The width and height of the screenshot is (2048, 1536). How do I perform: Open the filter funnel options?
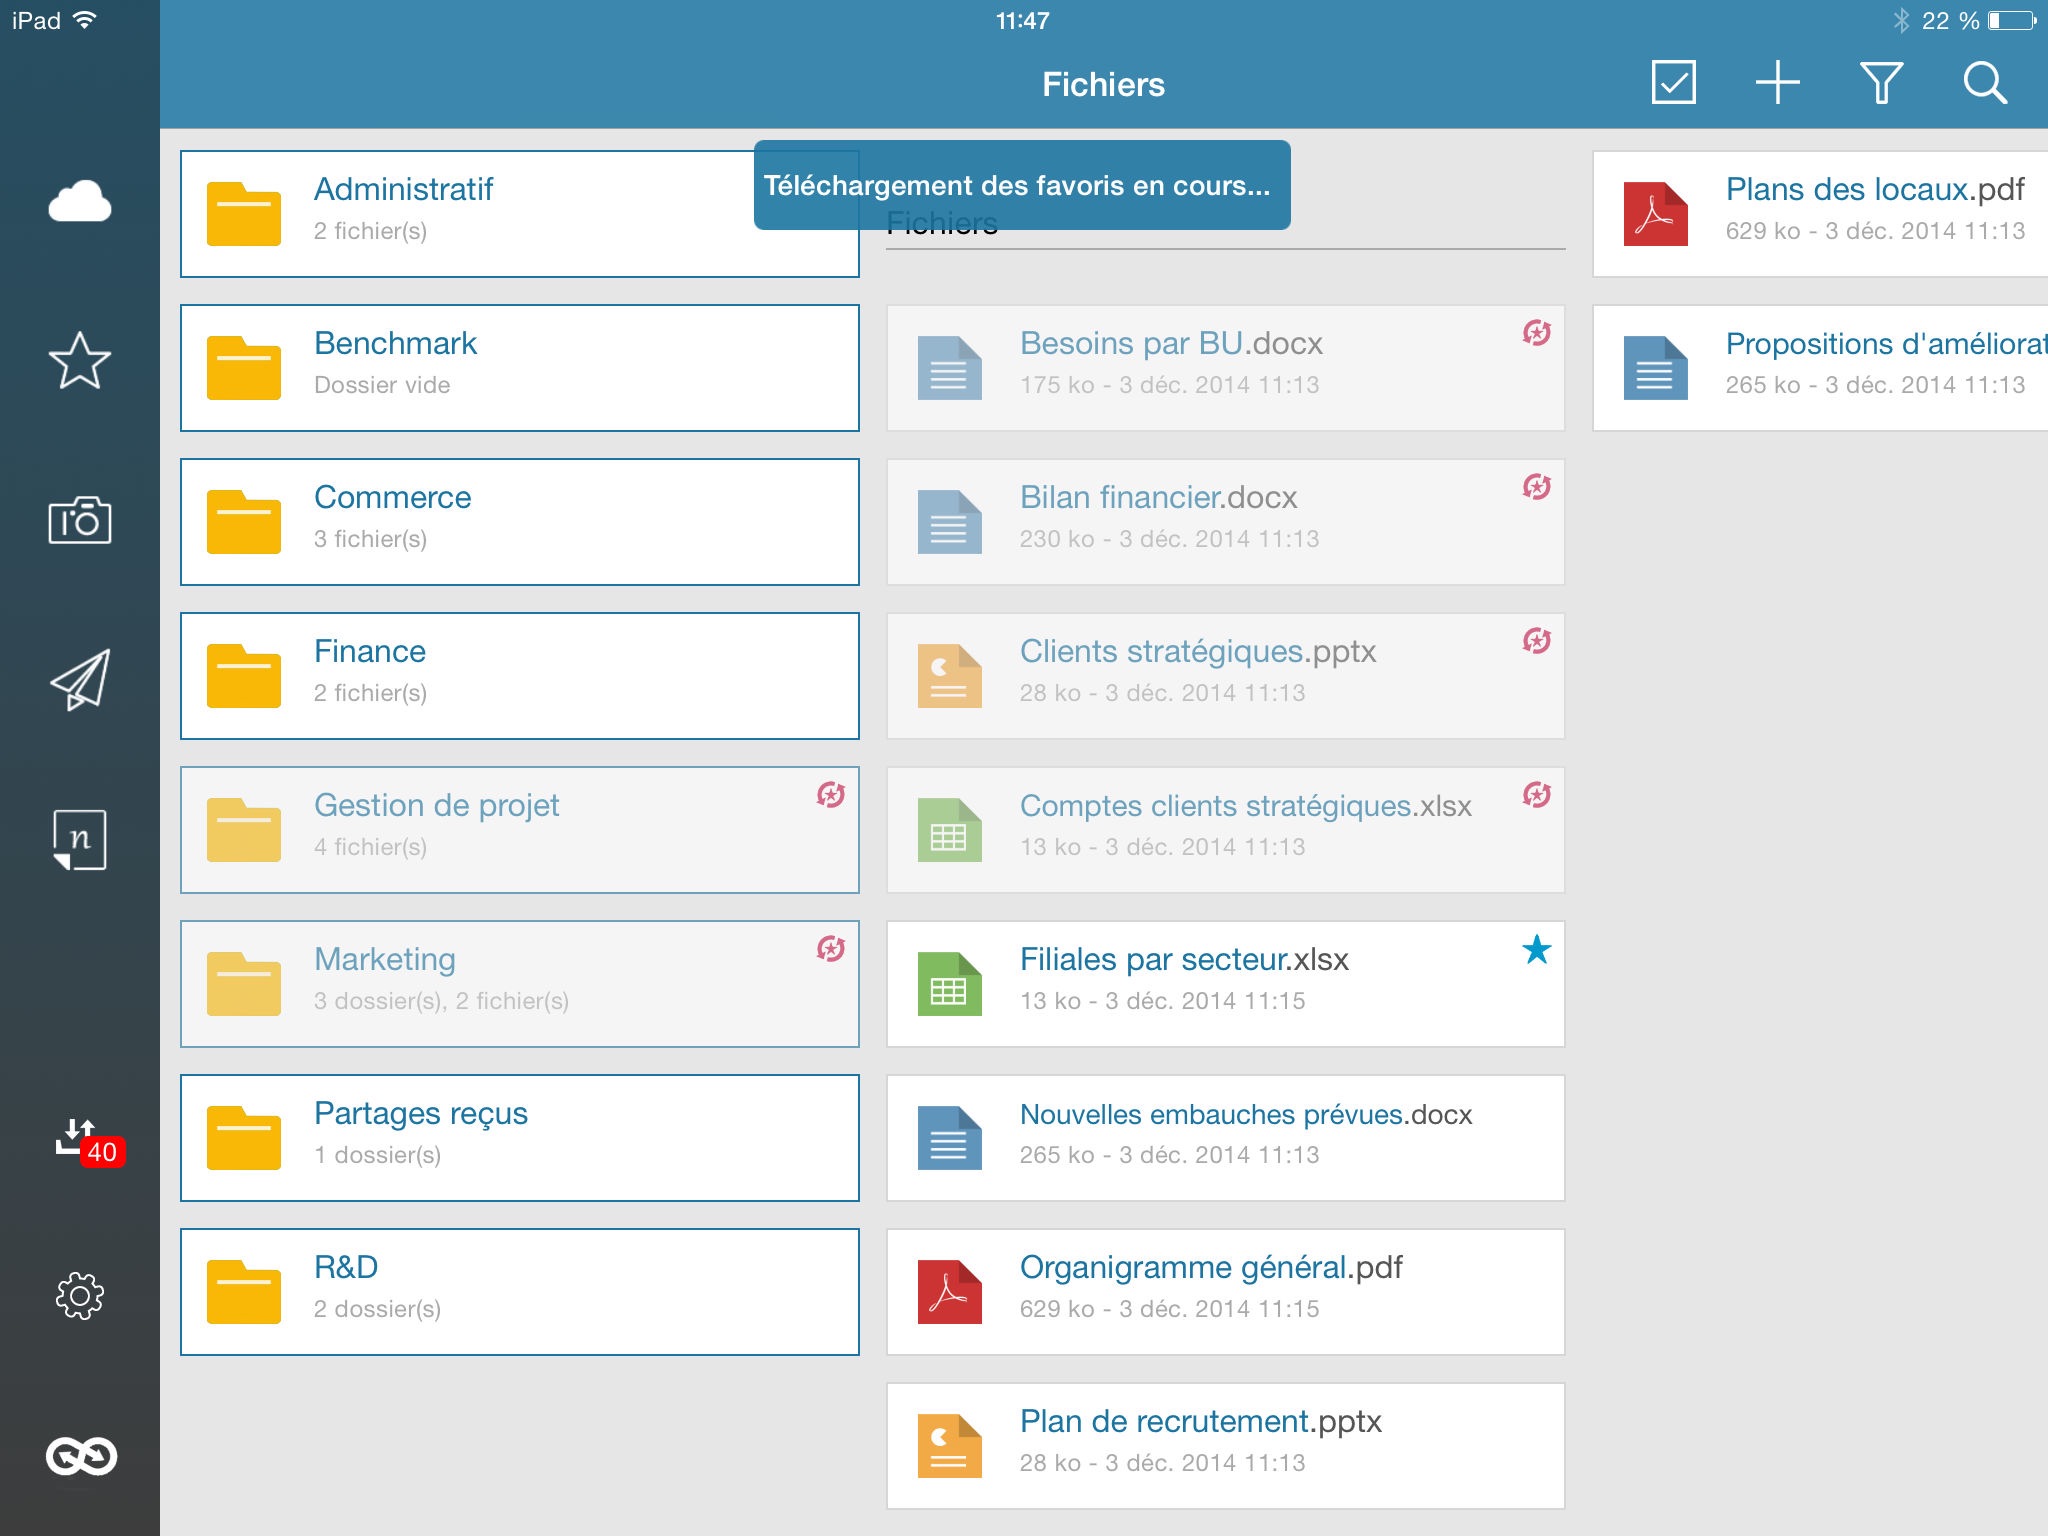coord(1880,82)
